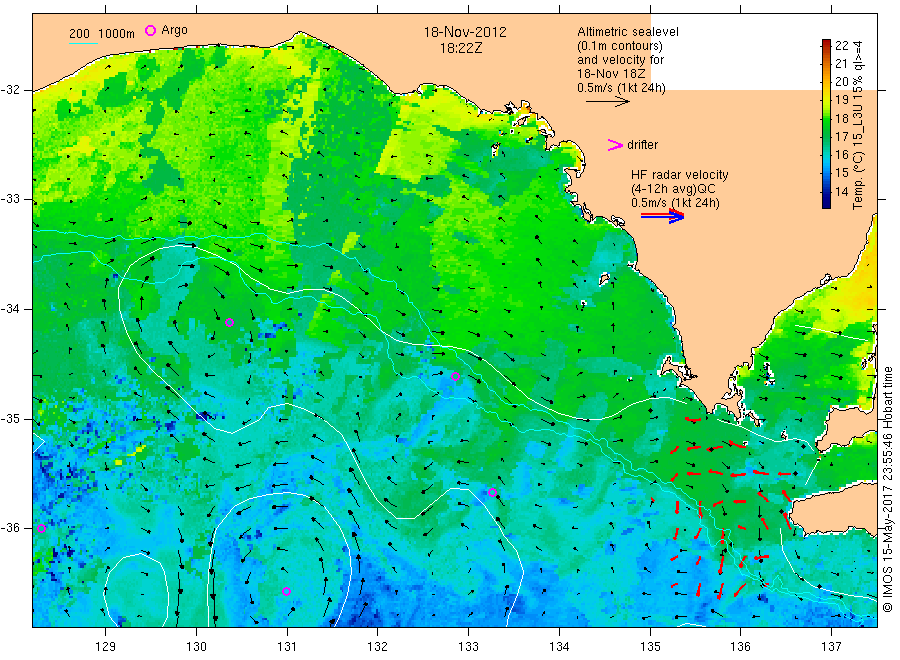900x660 pixels.
Task: Click the IMOS copyright timestamp text
Action: pos(887,489)
